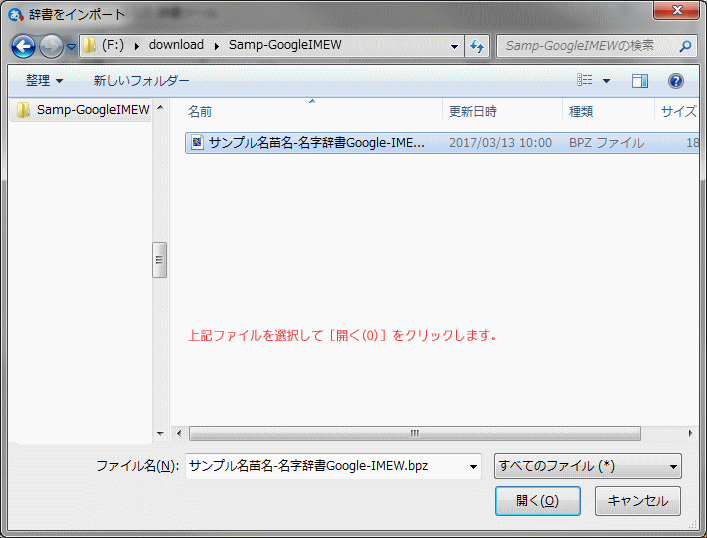Image resolution: width=707 pixels, height=538 pixels.
Task: Open the address bar history dropdown
Action: [454, 46]
